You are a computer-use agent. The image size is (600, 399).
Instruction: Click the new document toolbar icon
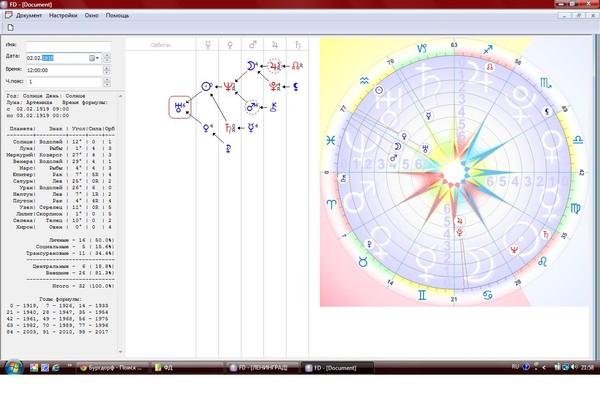tap(10, 28)
